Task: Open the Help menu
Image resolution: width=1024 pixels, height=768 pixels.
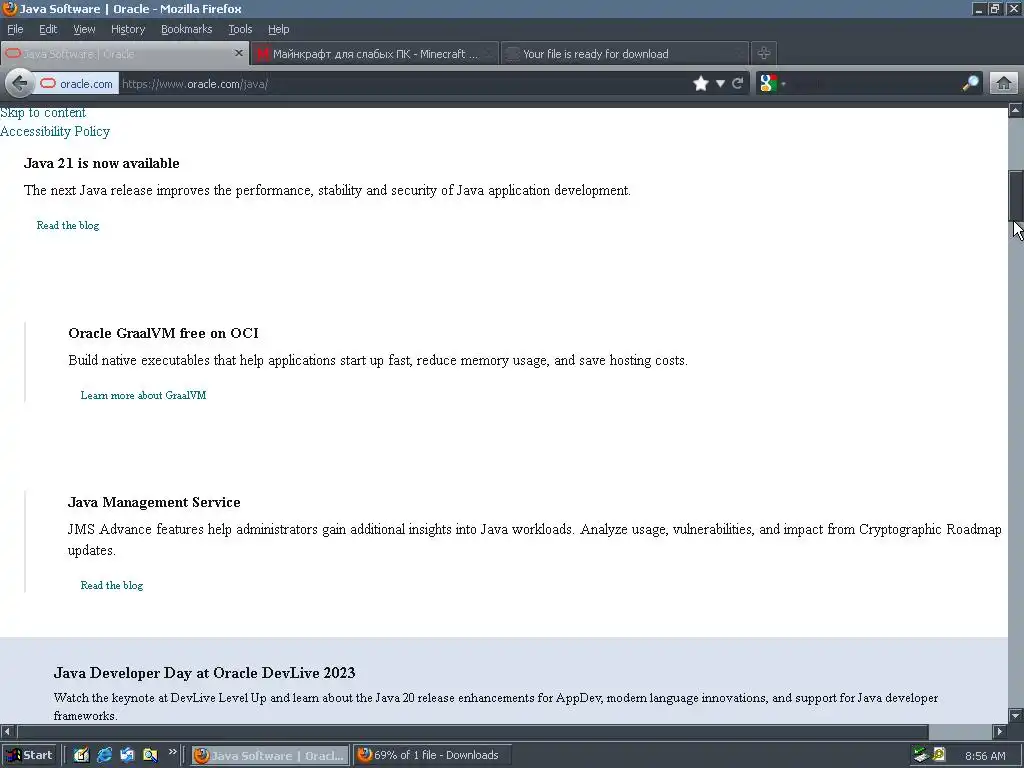Action: (278, 29)
